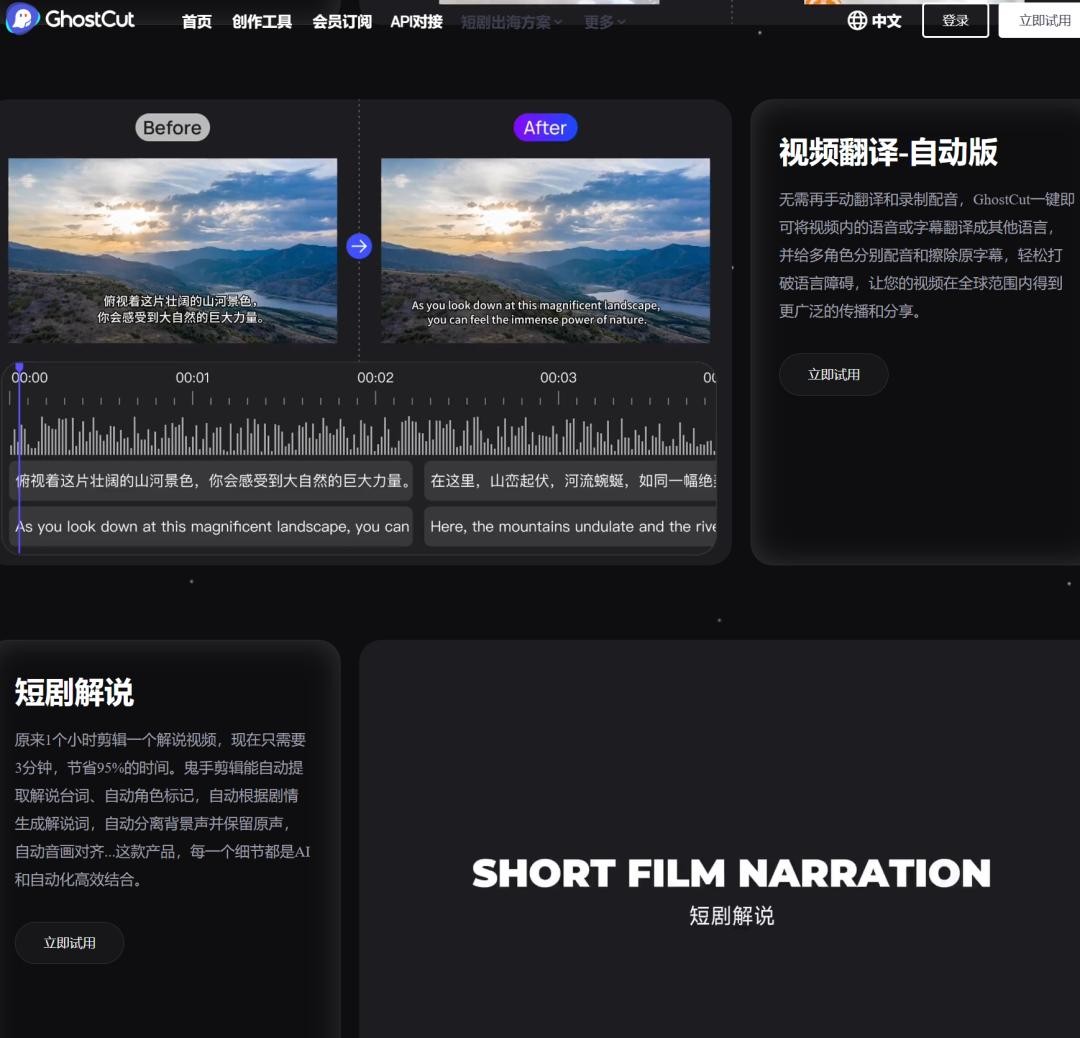Click the 登录 login button
1080x1038 pixels.
[955, 20]
